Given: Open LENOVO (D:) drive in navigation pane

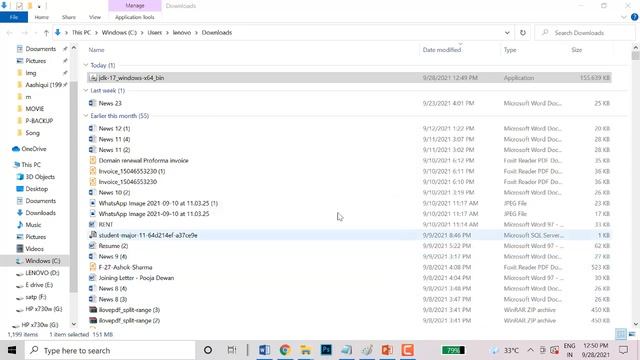Looking at the screenshot, I should 42,273.
